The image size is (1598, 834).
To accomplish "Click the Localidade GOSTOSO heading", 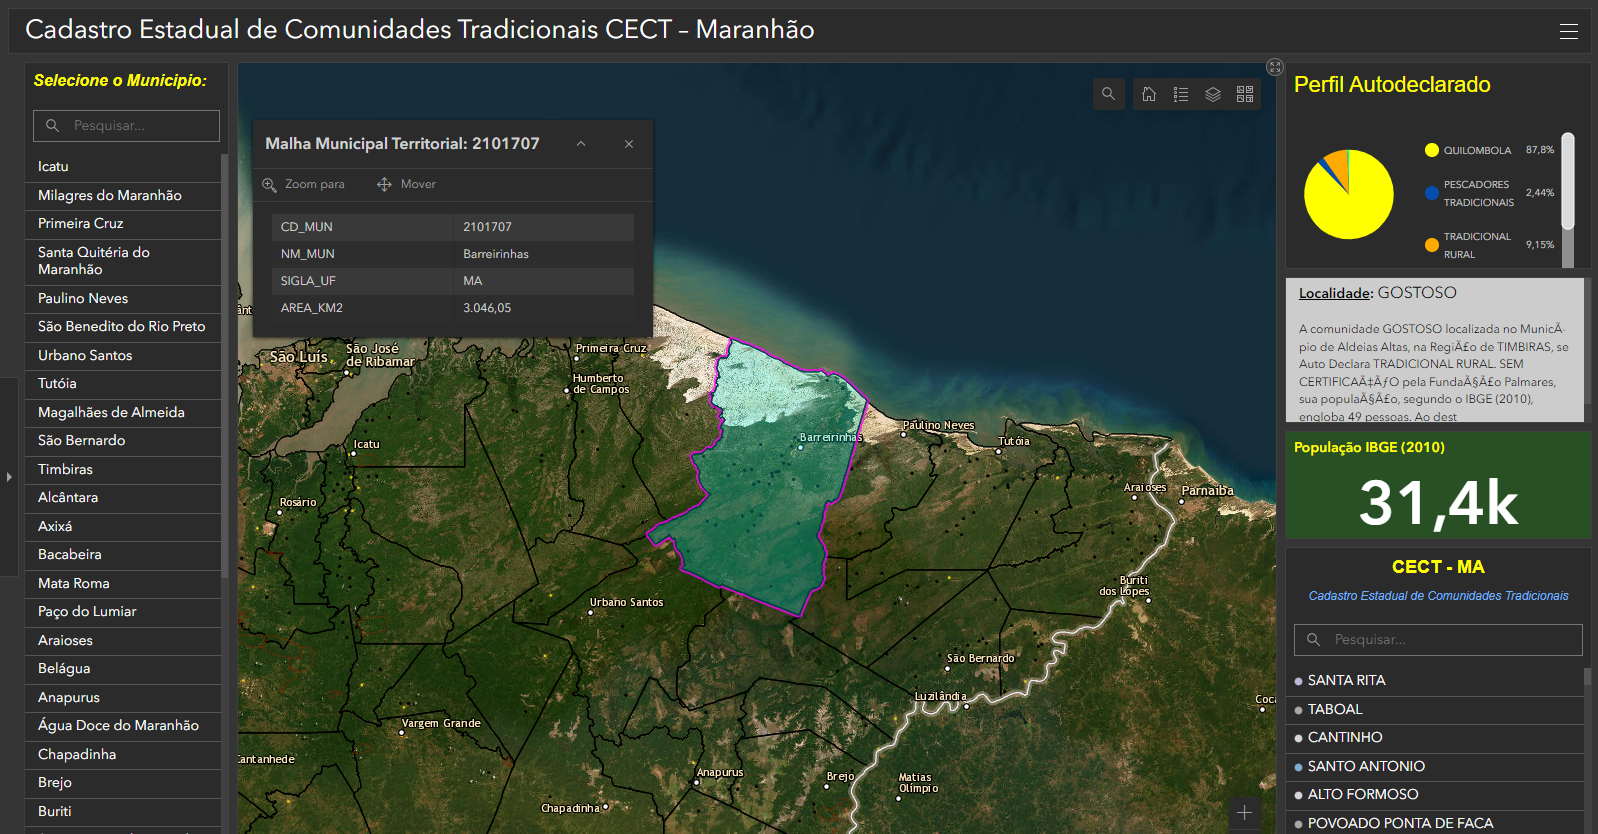I will point(1377,293).
